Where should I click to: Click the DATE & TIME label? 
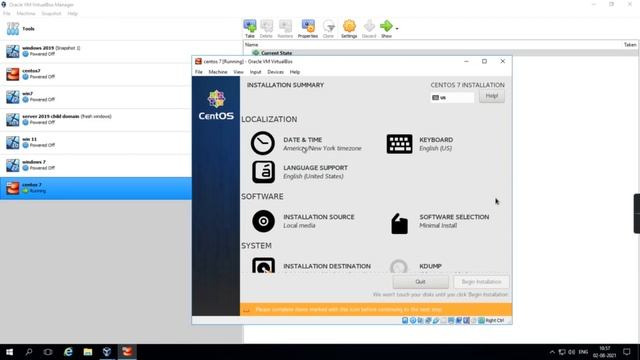click(x=302, y=140)
